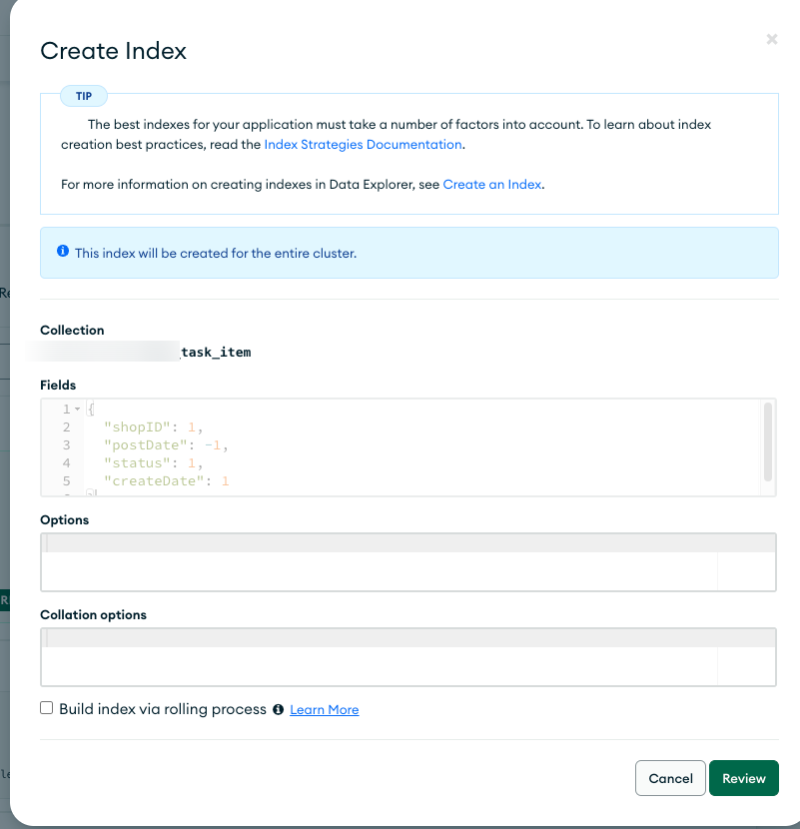
Task: Collapse the Fields JSON fold arrow
Action: coord(77,409)
